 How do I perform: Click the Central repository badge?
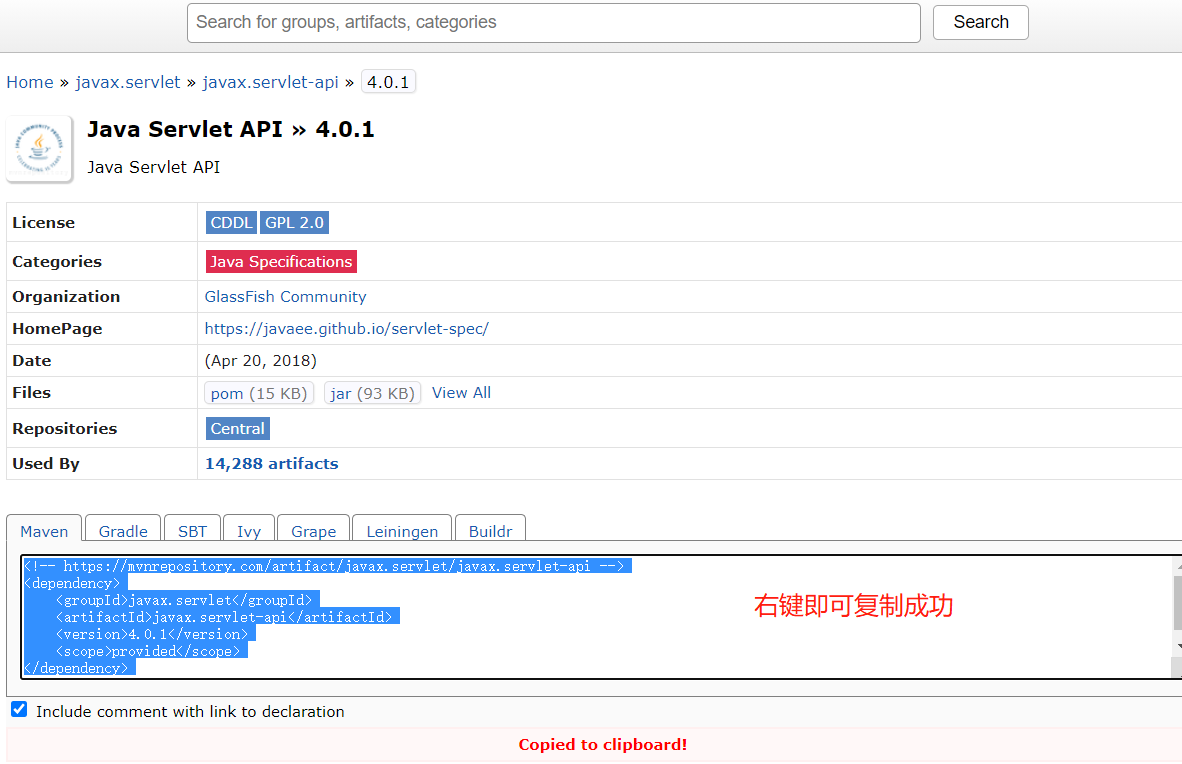[237, 428]
